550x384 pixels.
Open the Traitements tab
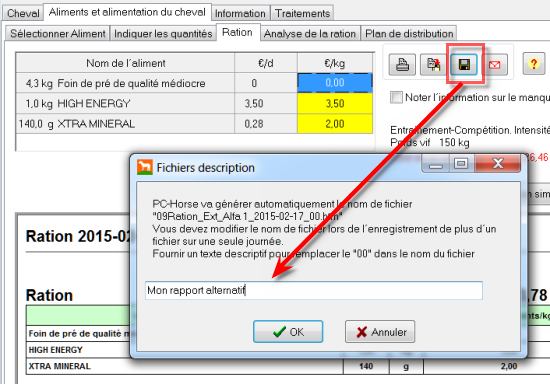click(x=302, y=13)
